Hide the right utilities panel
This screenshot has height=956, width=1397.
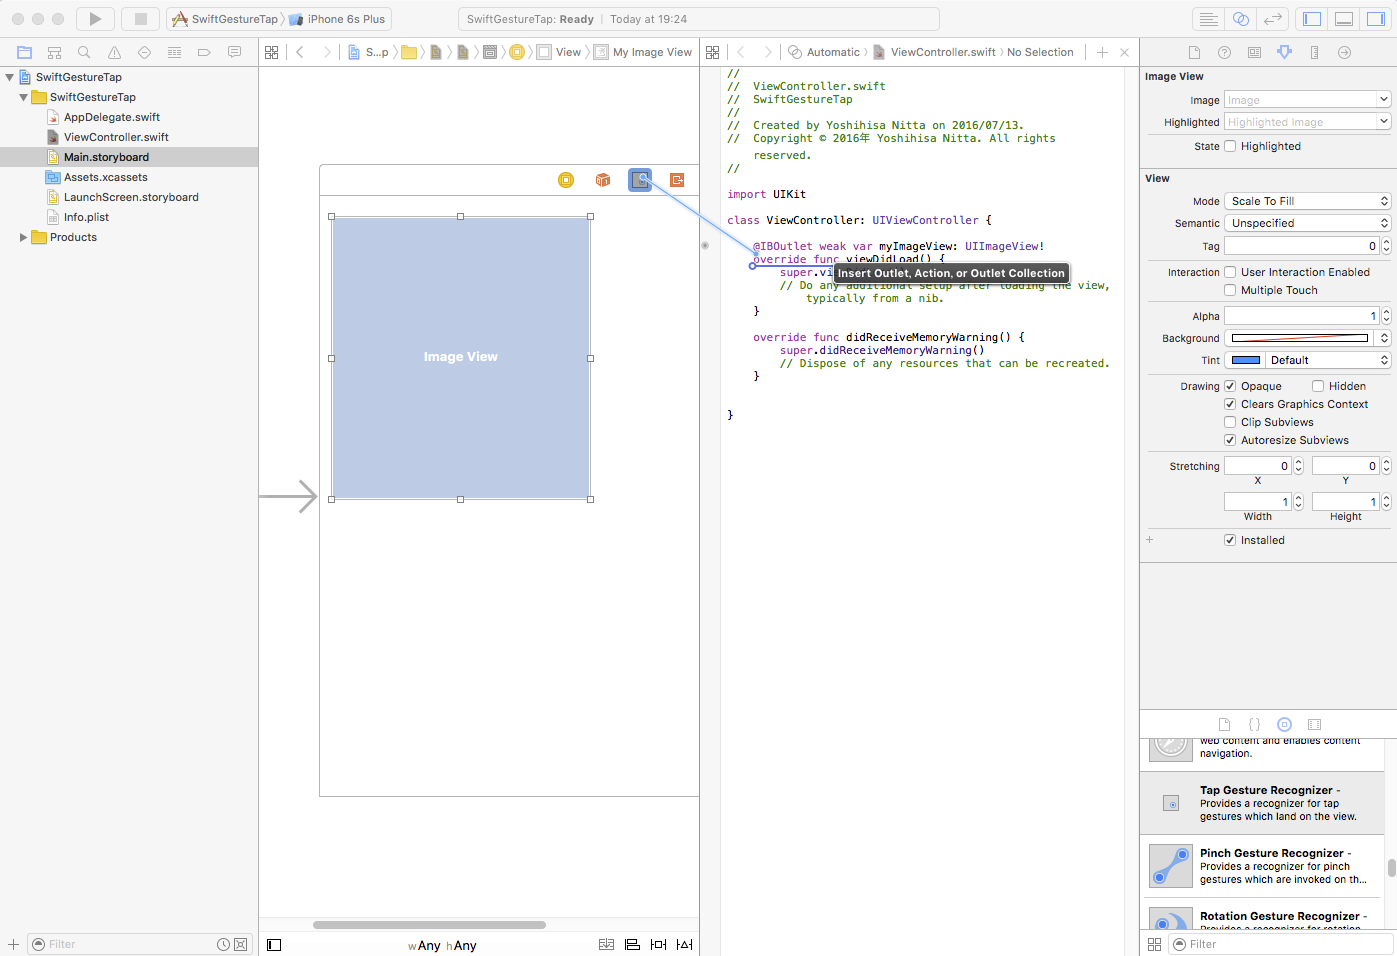click(1376, 19)
